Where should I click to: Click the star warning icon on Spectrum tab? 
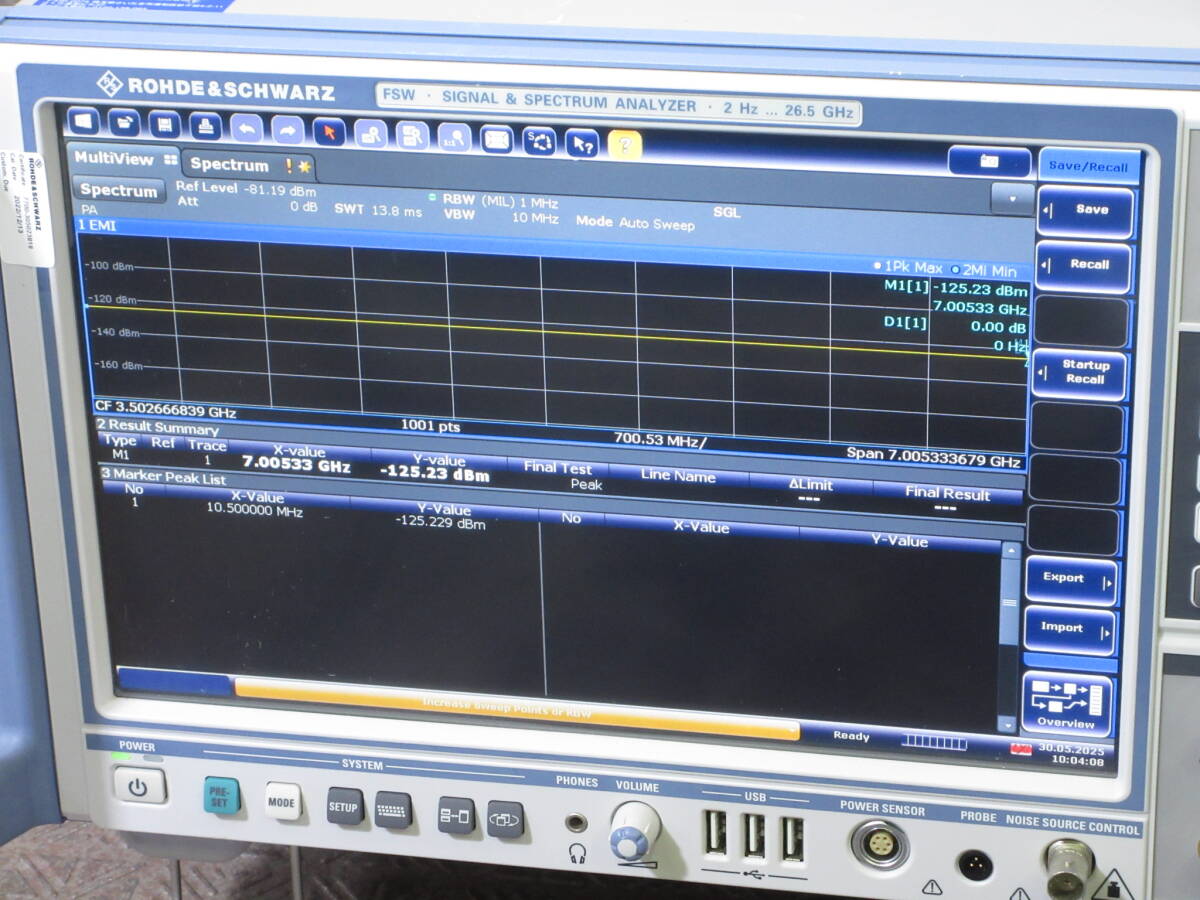pos(304,166)
